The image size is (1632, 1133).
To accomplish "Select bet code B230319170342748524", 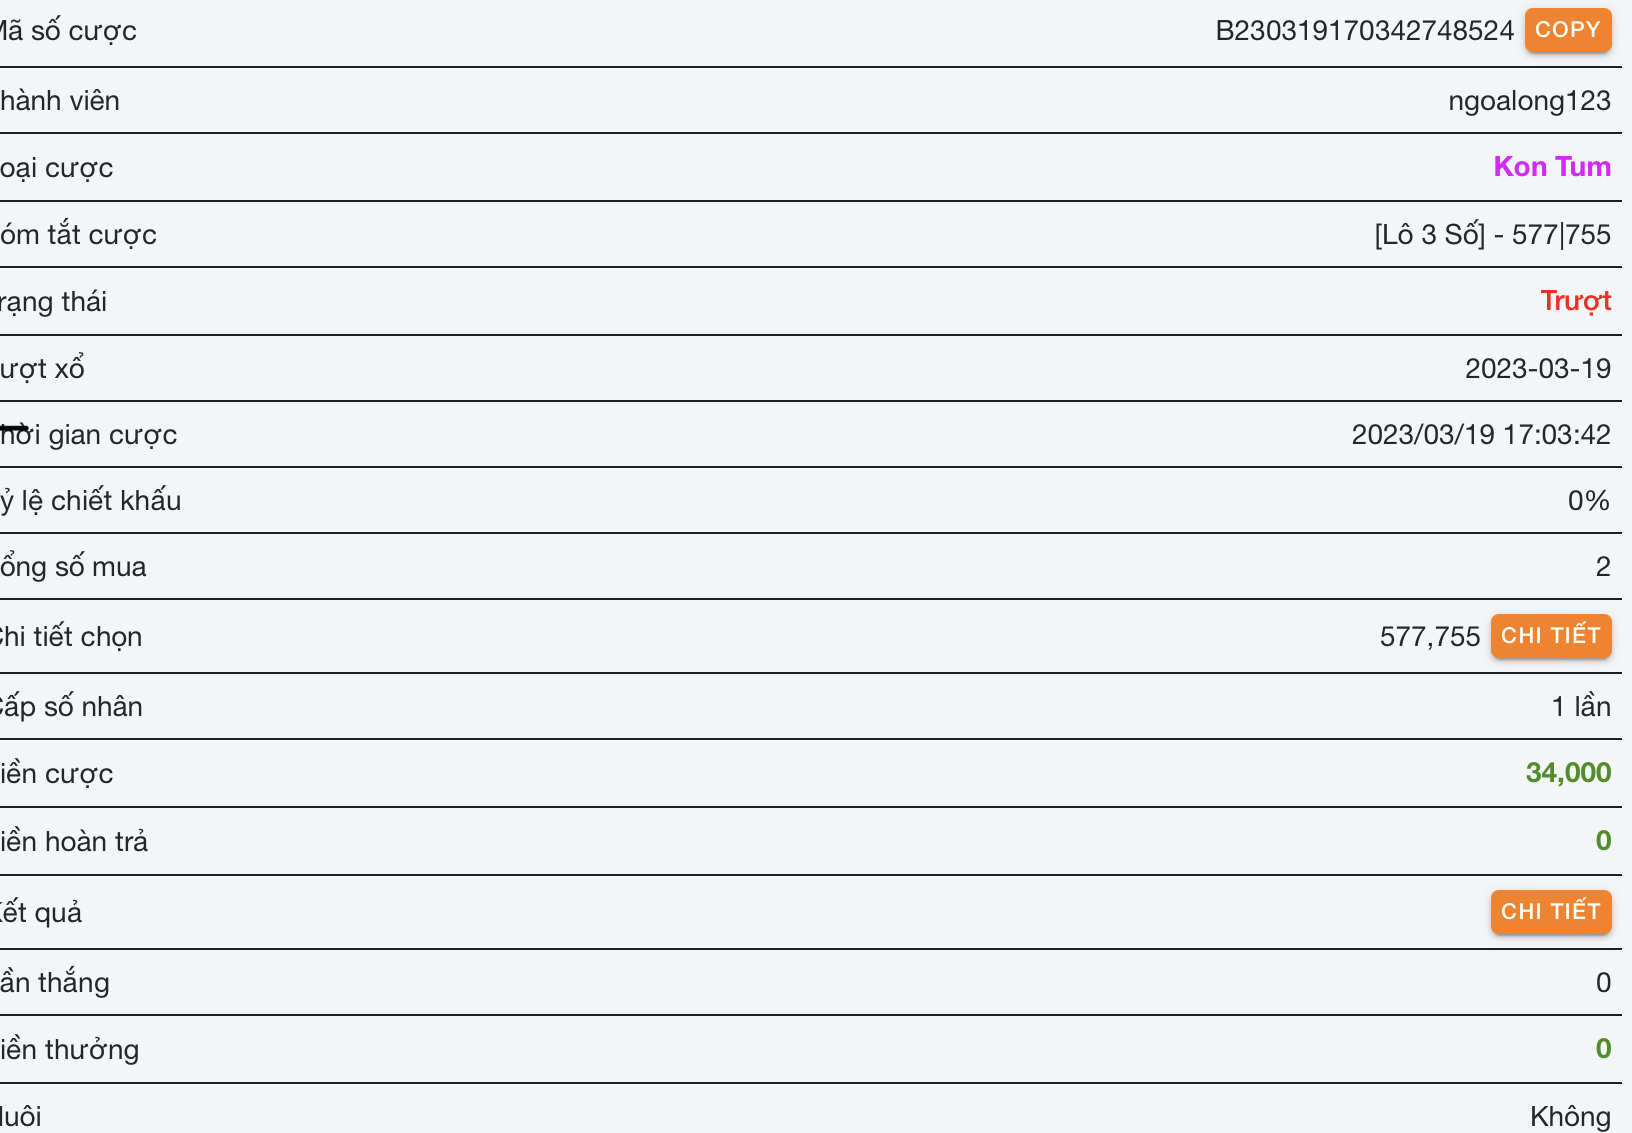I will [x=1364, y=31].
